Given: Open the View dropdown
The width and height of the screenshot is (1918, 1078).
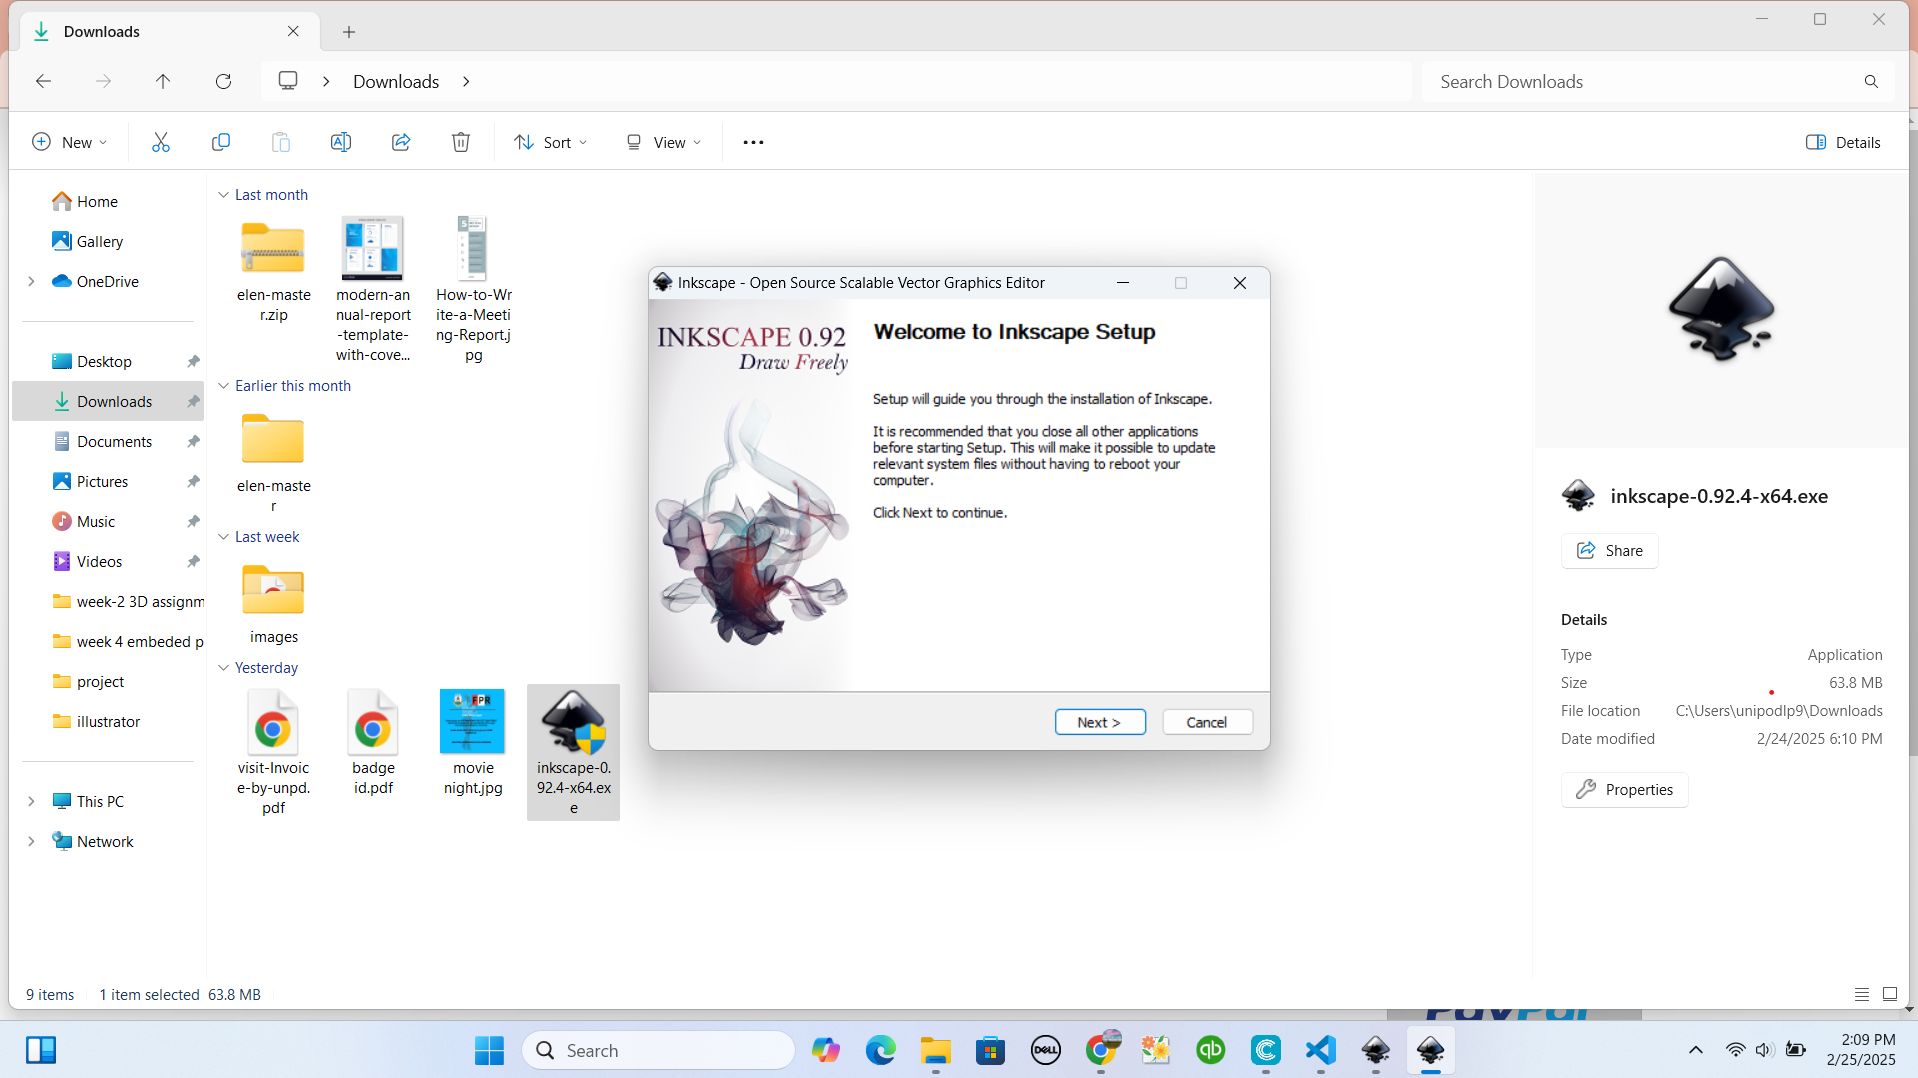Looking at the screenshot, I should [663, 142].
